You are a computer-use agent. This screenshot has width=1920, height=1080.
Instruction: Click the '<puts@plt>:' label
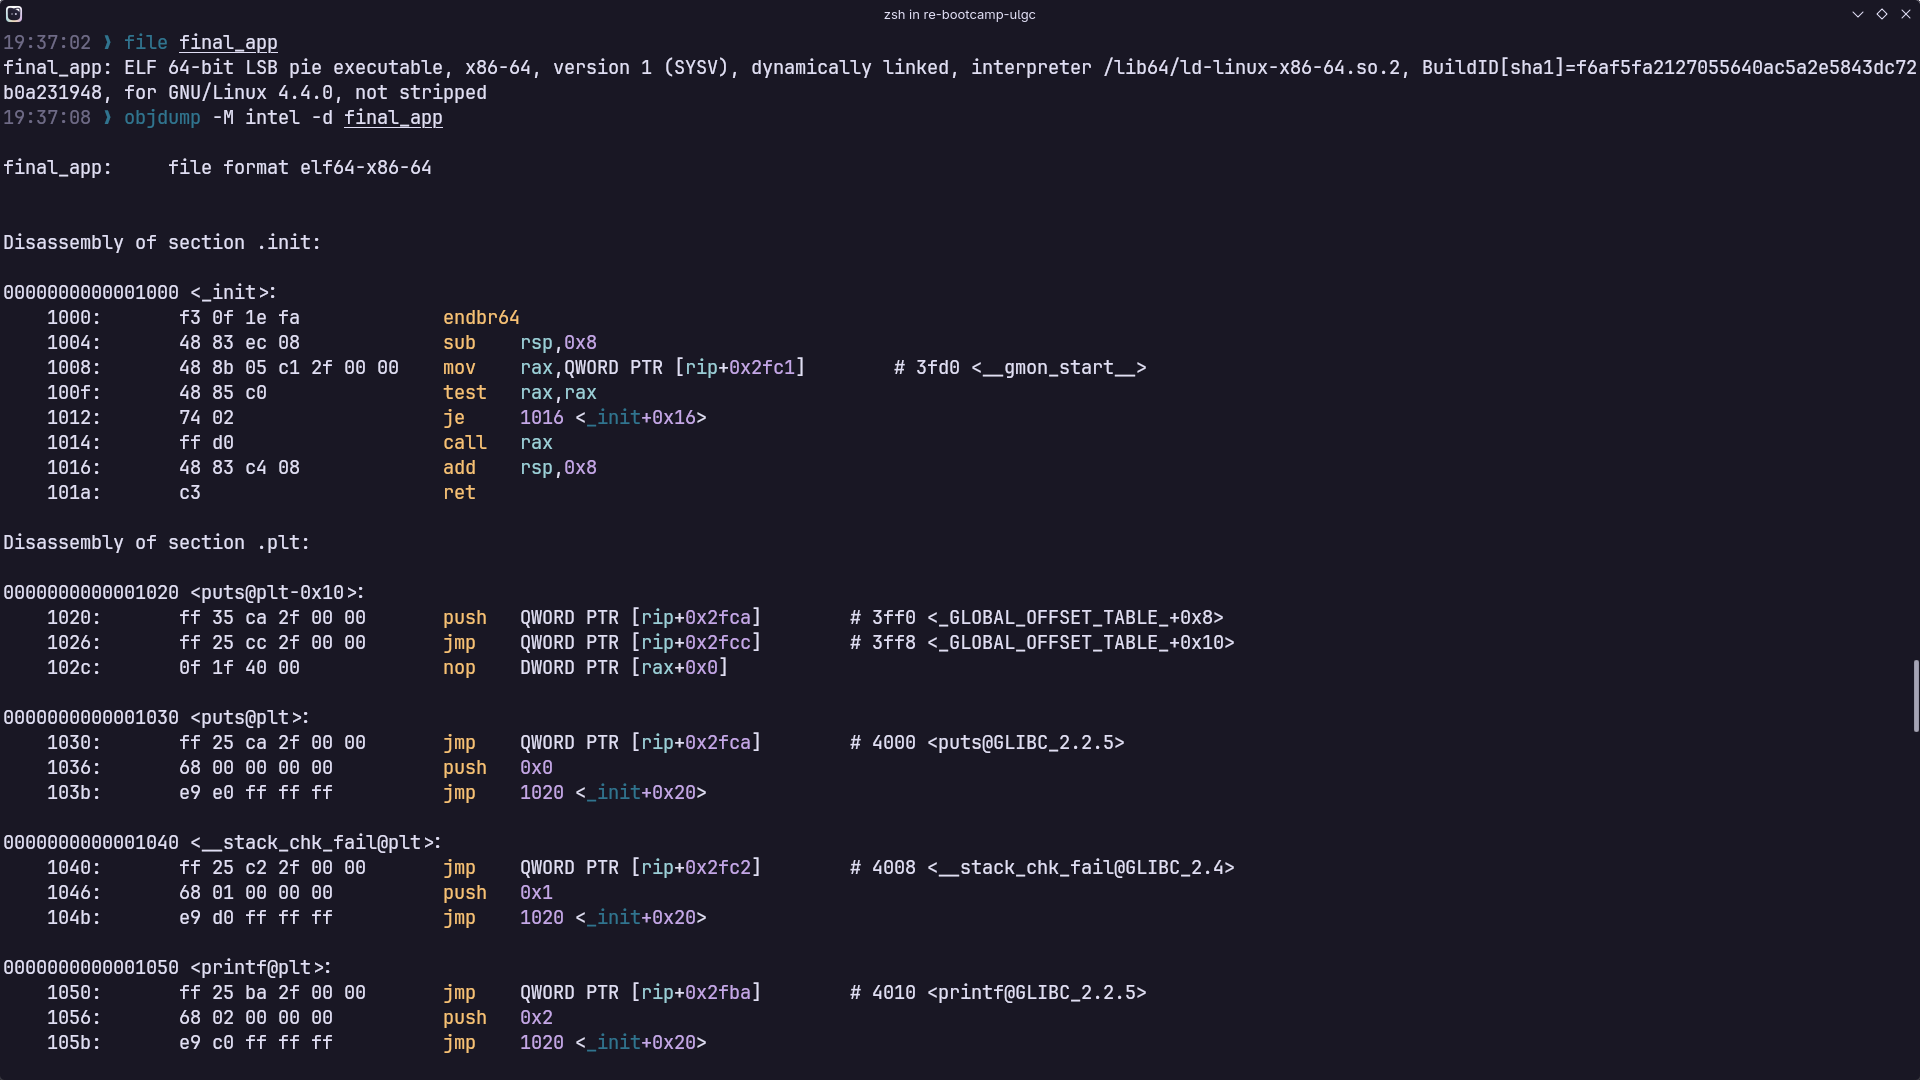pyautogui.click(x=250, y=718)
